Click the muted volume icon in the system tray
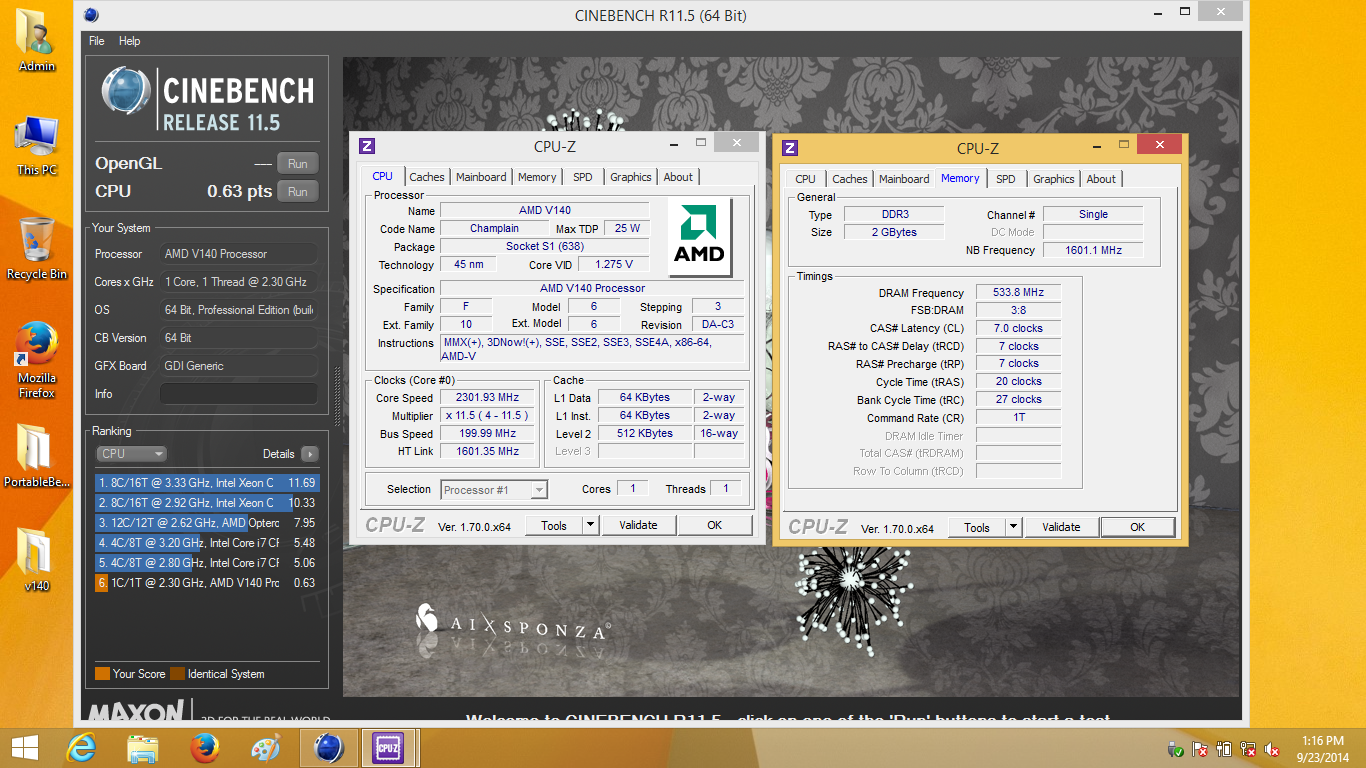The width and height of the screenshot is (1366, 768). (x=1272, y=749)
